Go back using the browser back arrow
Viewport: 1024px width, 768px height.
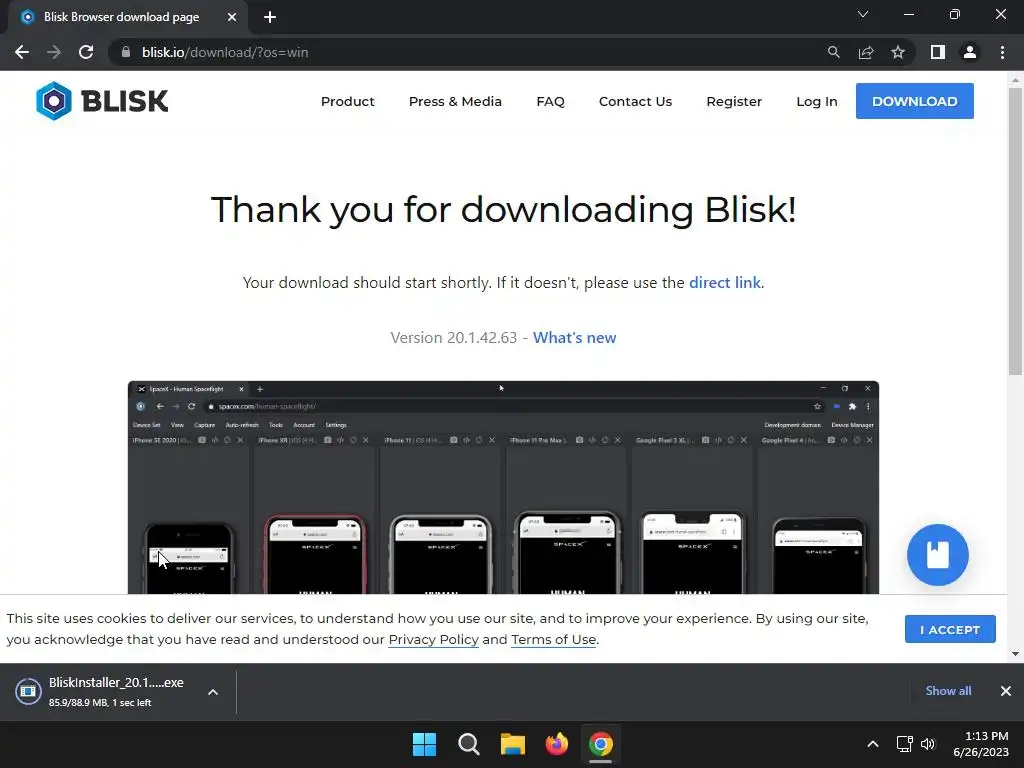click(22, 52)
